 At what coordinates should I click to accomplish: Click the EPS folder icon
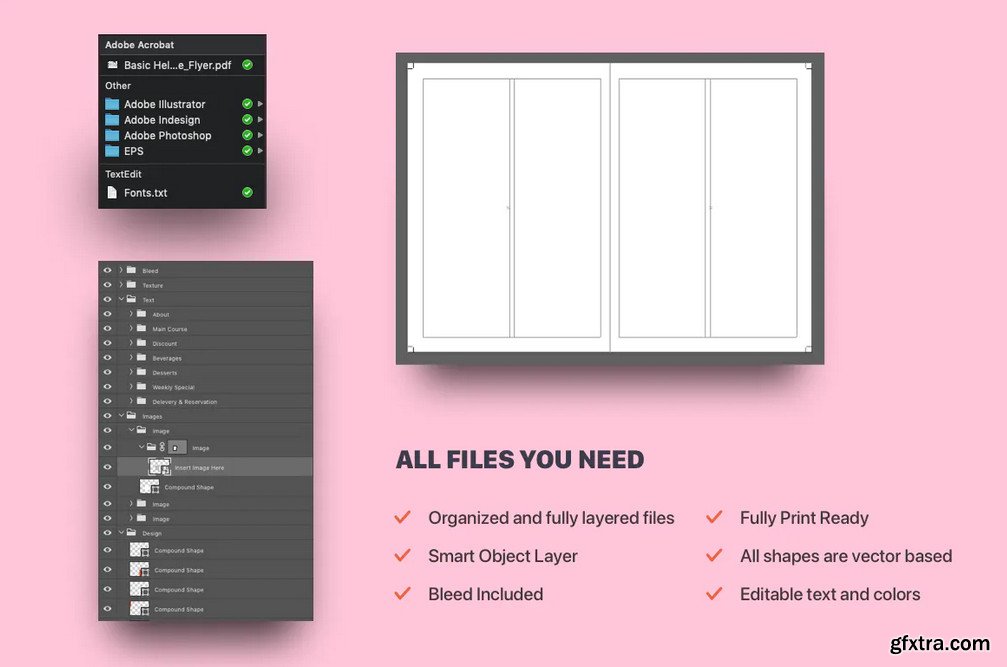112,152
